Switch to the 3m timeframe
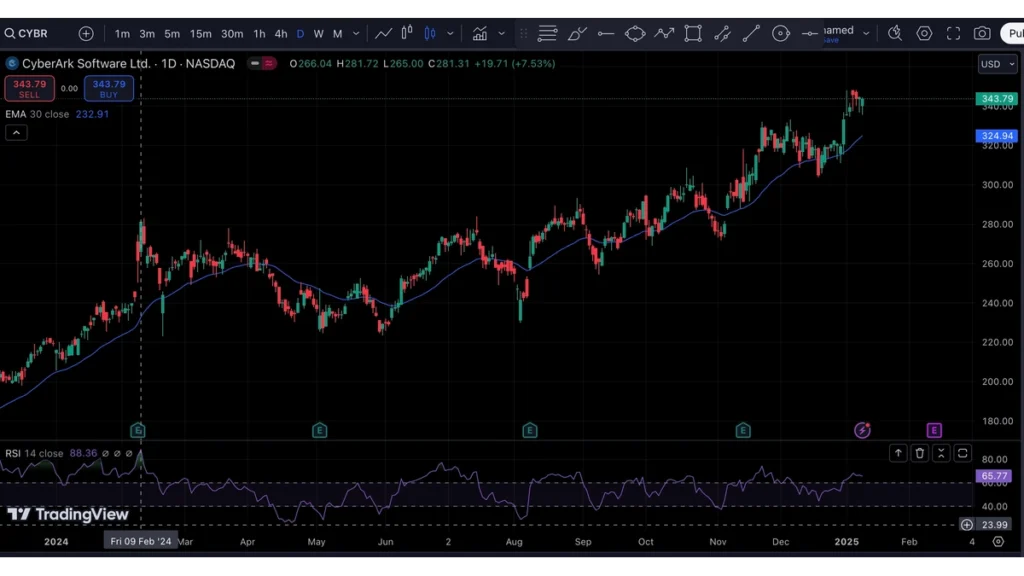 tap(147, 34)
